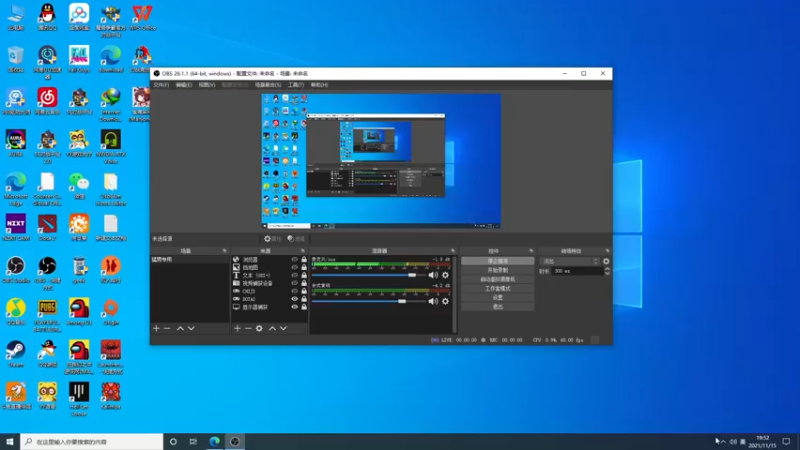Viewport: 800px width, 450px height.
Task: Click the 启动虚拟摄像机 button
Action: click(x=497, y=280)
